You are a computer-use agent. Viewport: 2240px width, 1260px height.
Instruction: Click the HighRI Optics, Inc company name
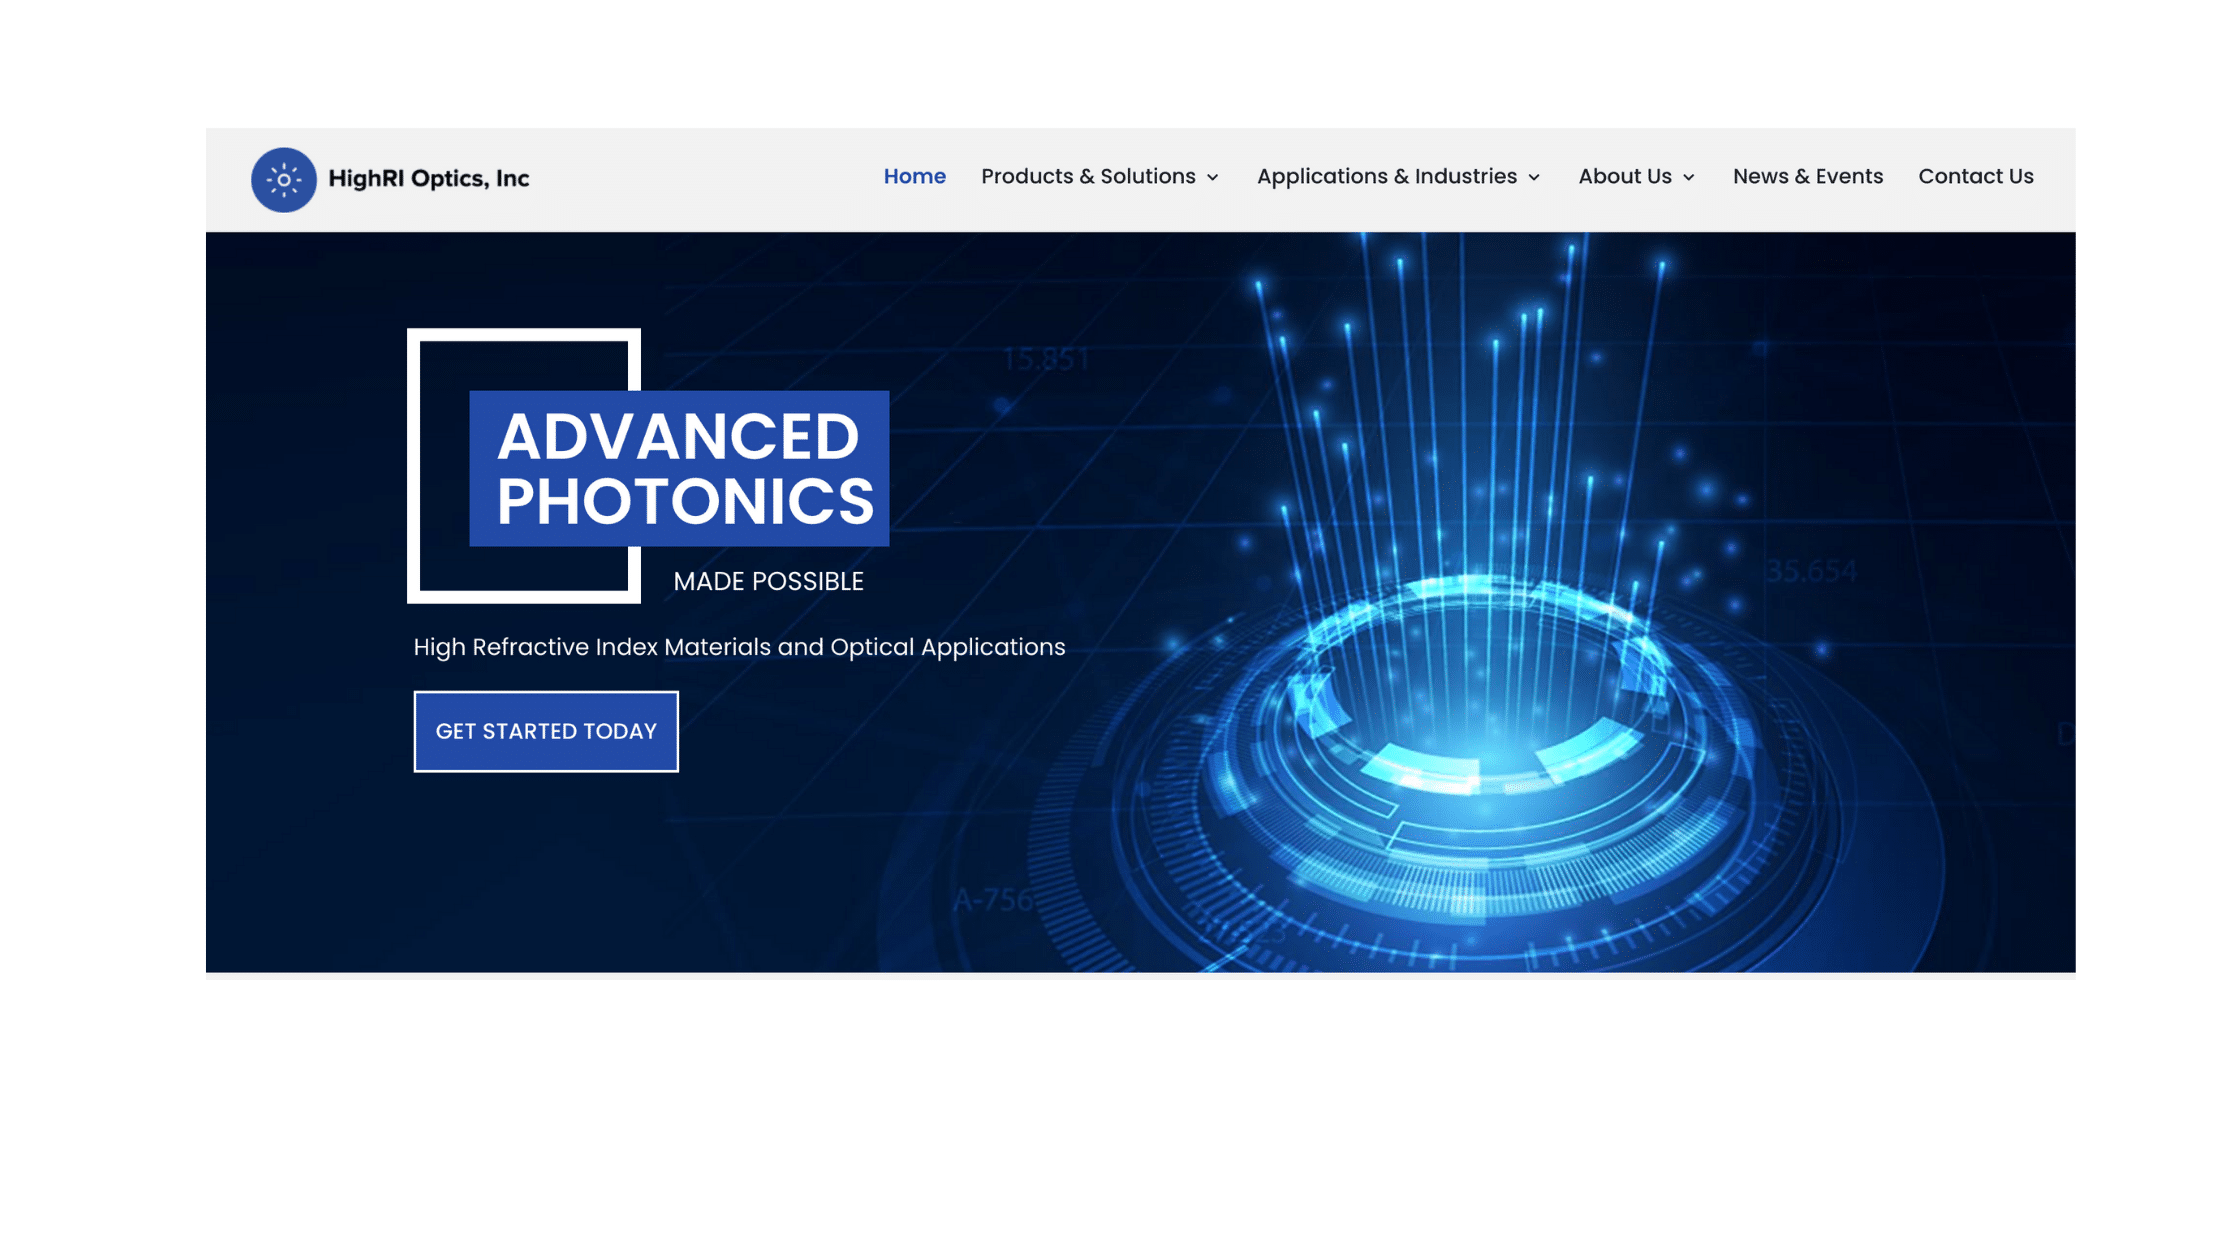pyautogui.click(x=429, y=179)
